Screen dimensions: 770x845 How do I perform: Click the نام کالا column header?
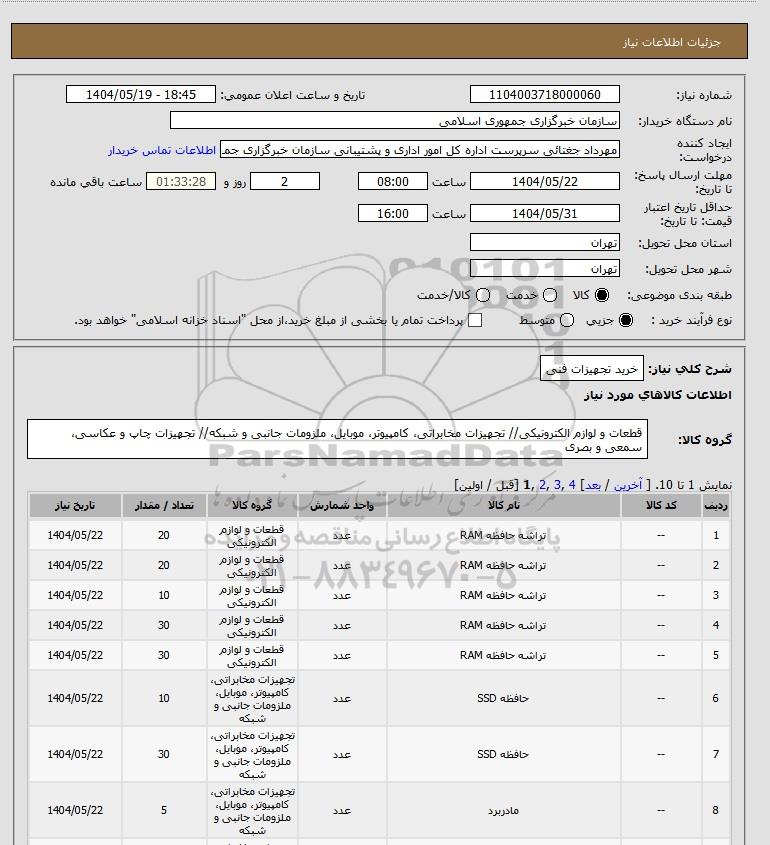tap(504, 505)
